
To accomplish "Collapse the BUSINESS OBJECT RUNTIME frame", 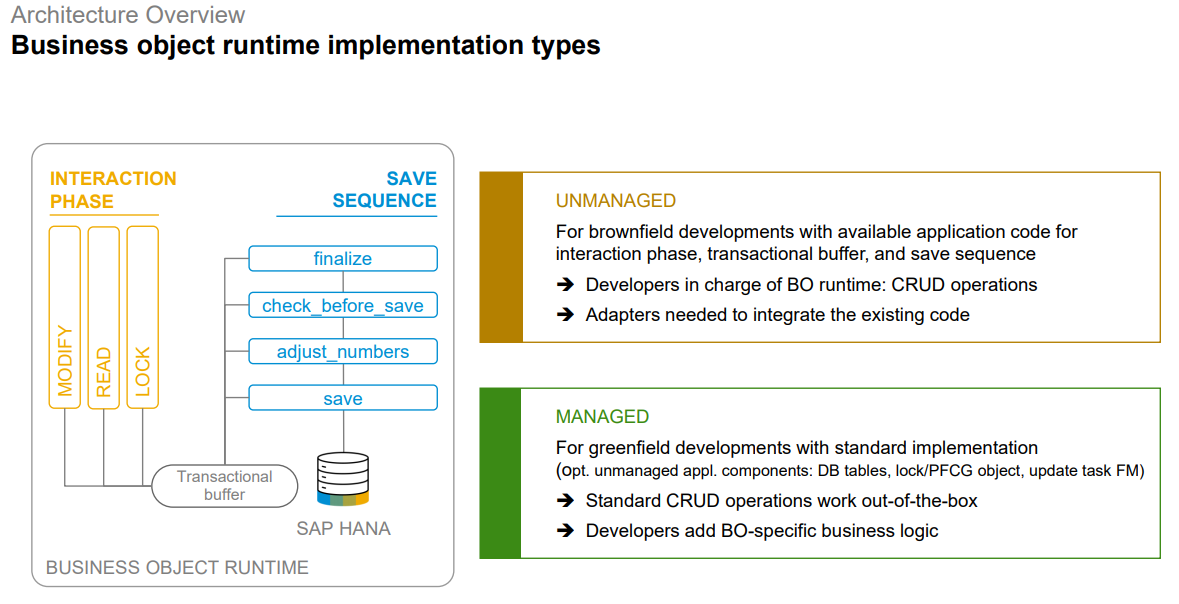I will [x=175, y=567].
